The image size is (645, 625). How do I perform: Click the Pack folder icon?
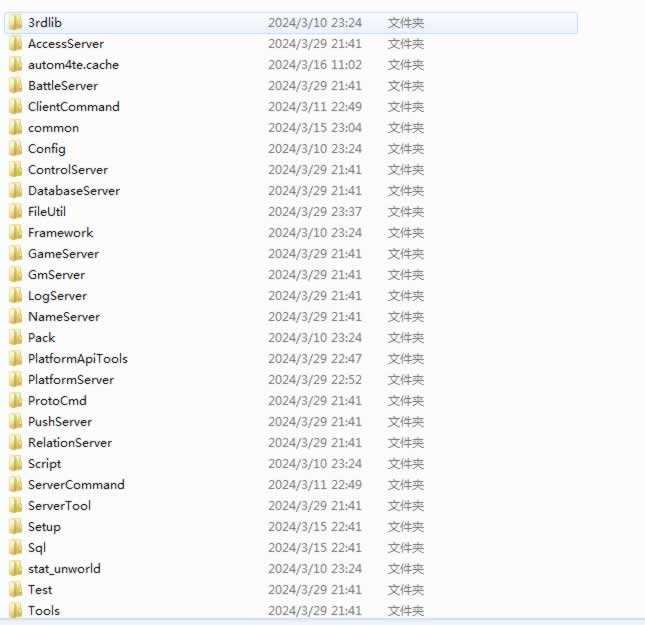(15, 337)
